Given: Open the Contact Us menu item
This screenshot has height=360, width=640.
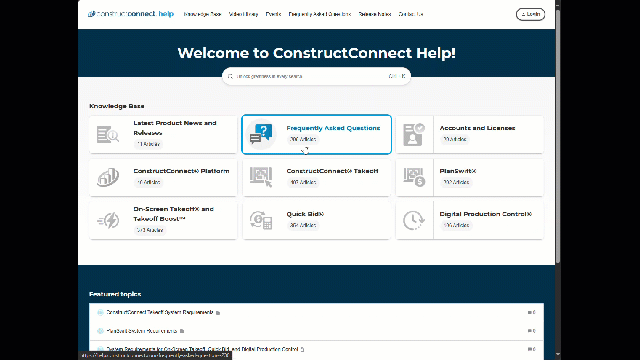Looking at the screenshot, I should pos(411,14).
